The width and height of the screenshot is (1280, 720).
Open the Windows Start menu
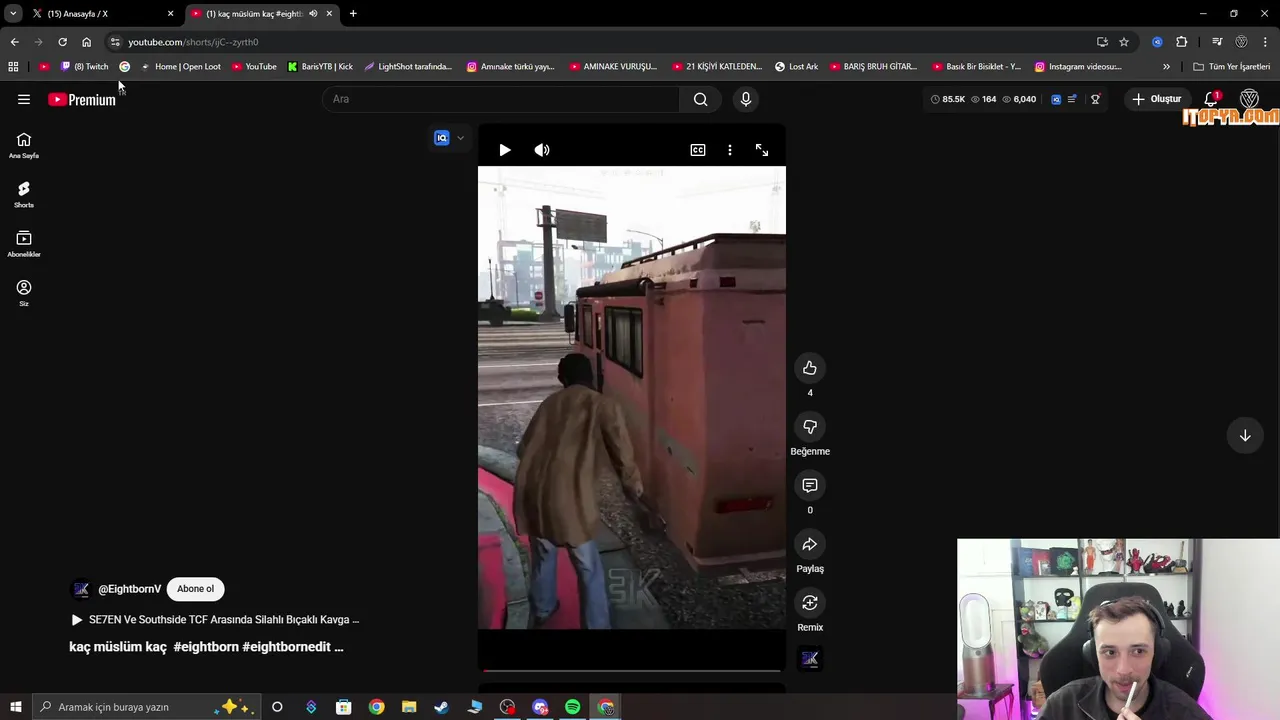[x=15, y=707]
